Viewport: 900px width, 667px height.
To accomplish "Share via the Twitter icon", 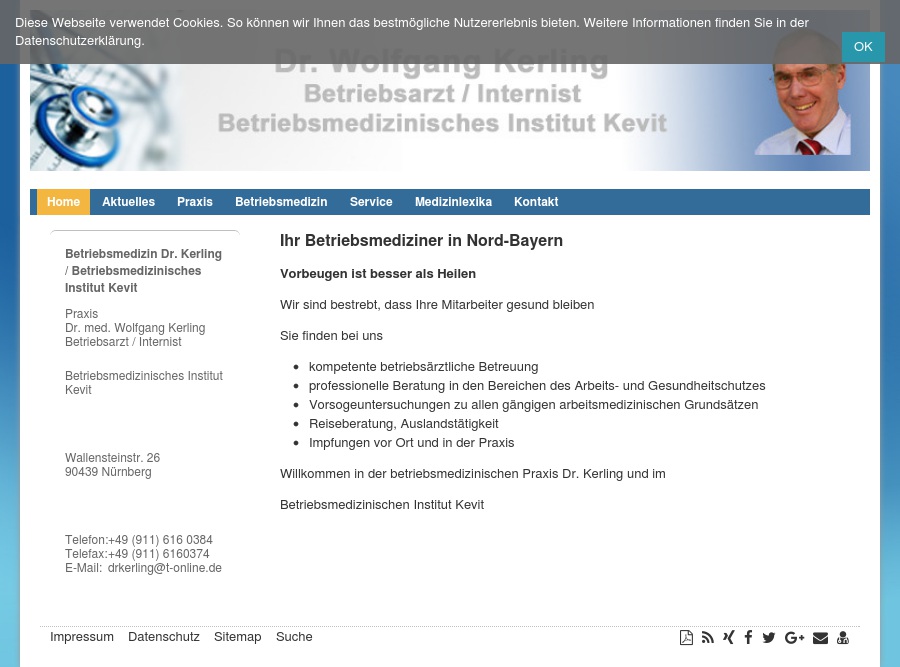I will 769,637.
